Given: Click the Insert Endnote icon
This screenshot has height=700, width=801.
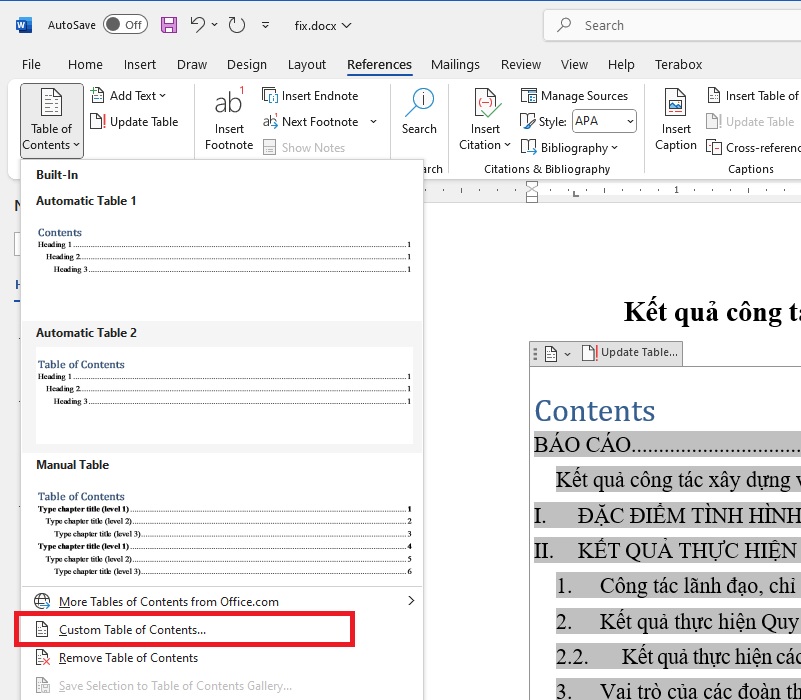Looking at the screenshot, I should (x=270, y=95).
